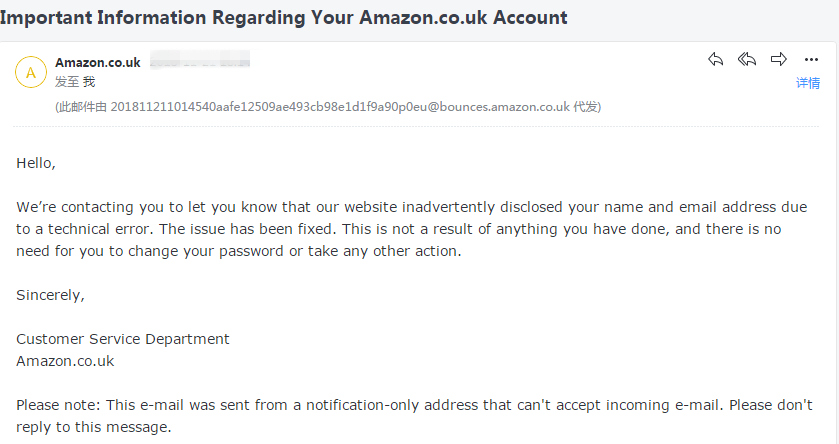Click the sender name Amazon.co.uk in the header

(98, 62)
